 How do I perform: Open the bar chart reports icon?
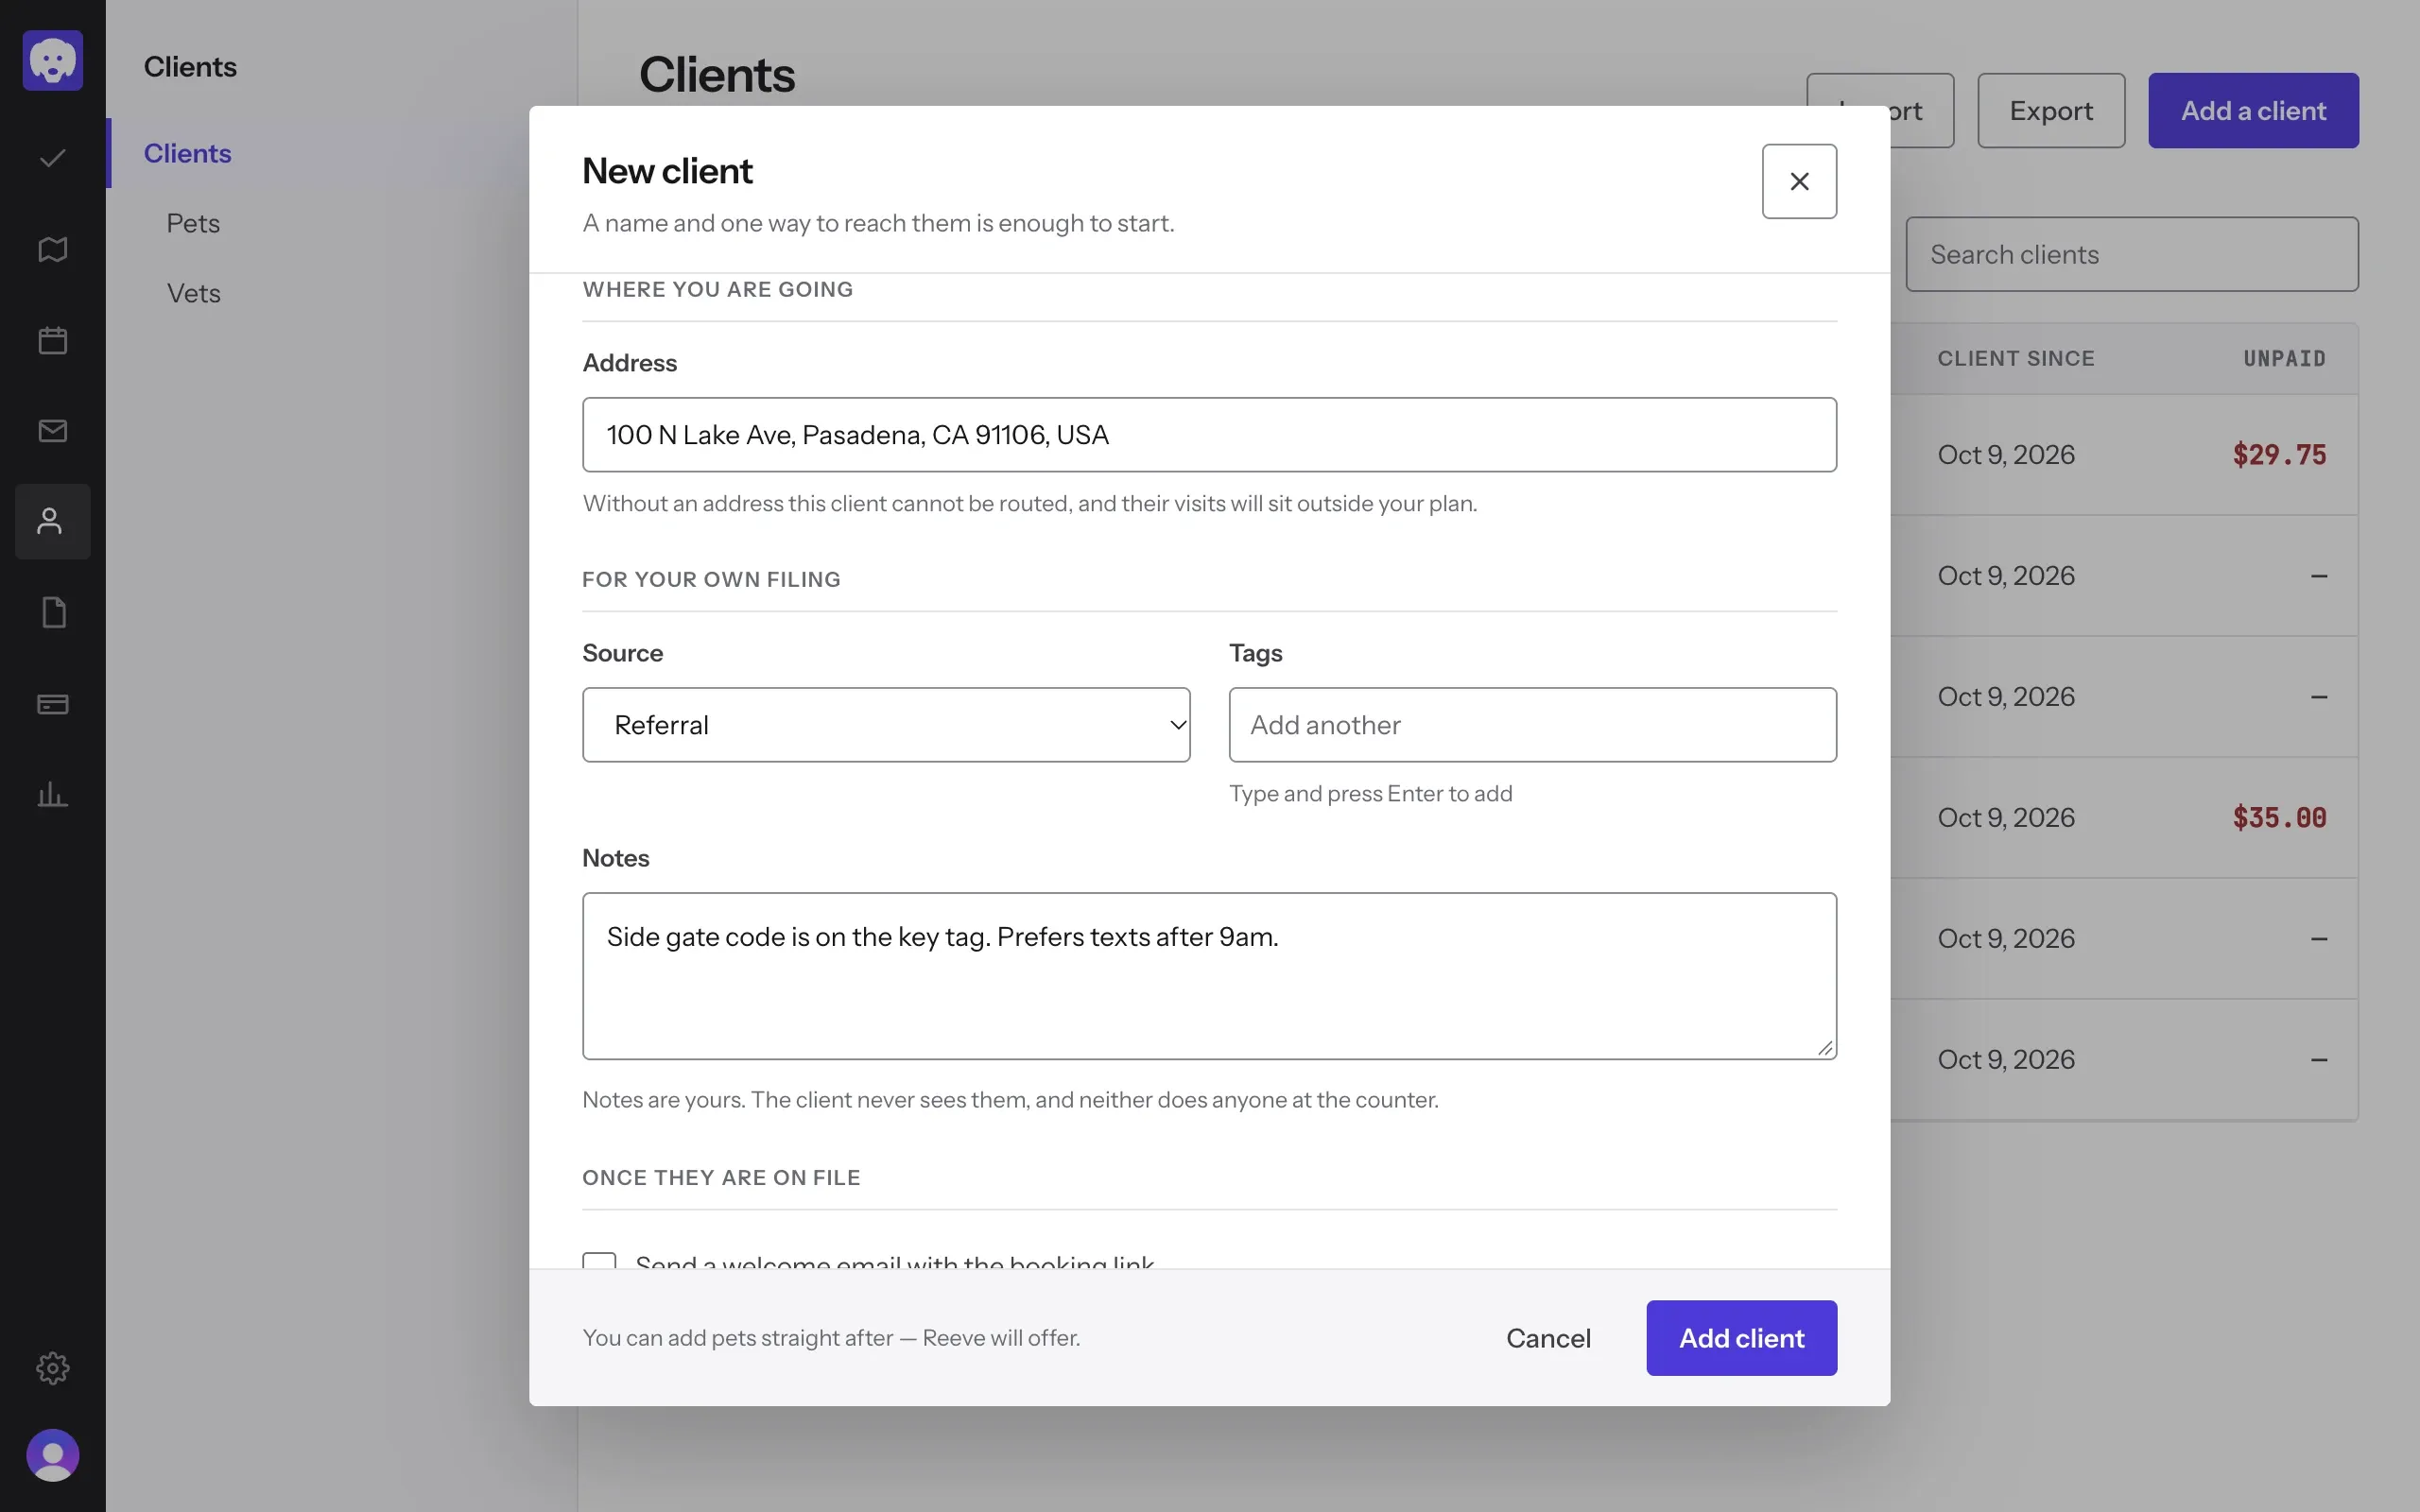pos(52,795)
